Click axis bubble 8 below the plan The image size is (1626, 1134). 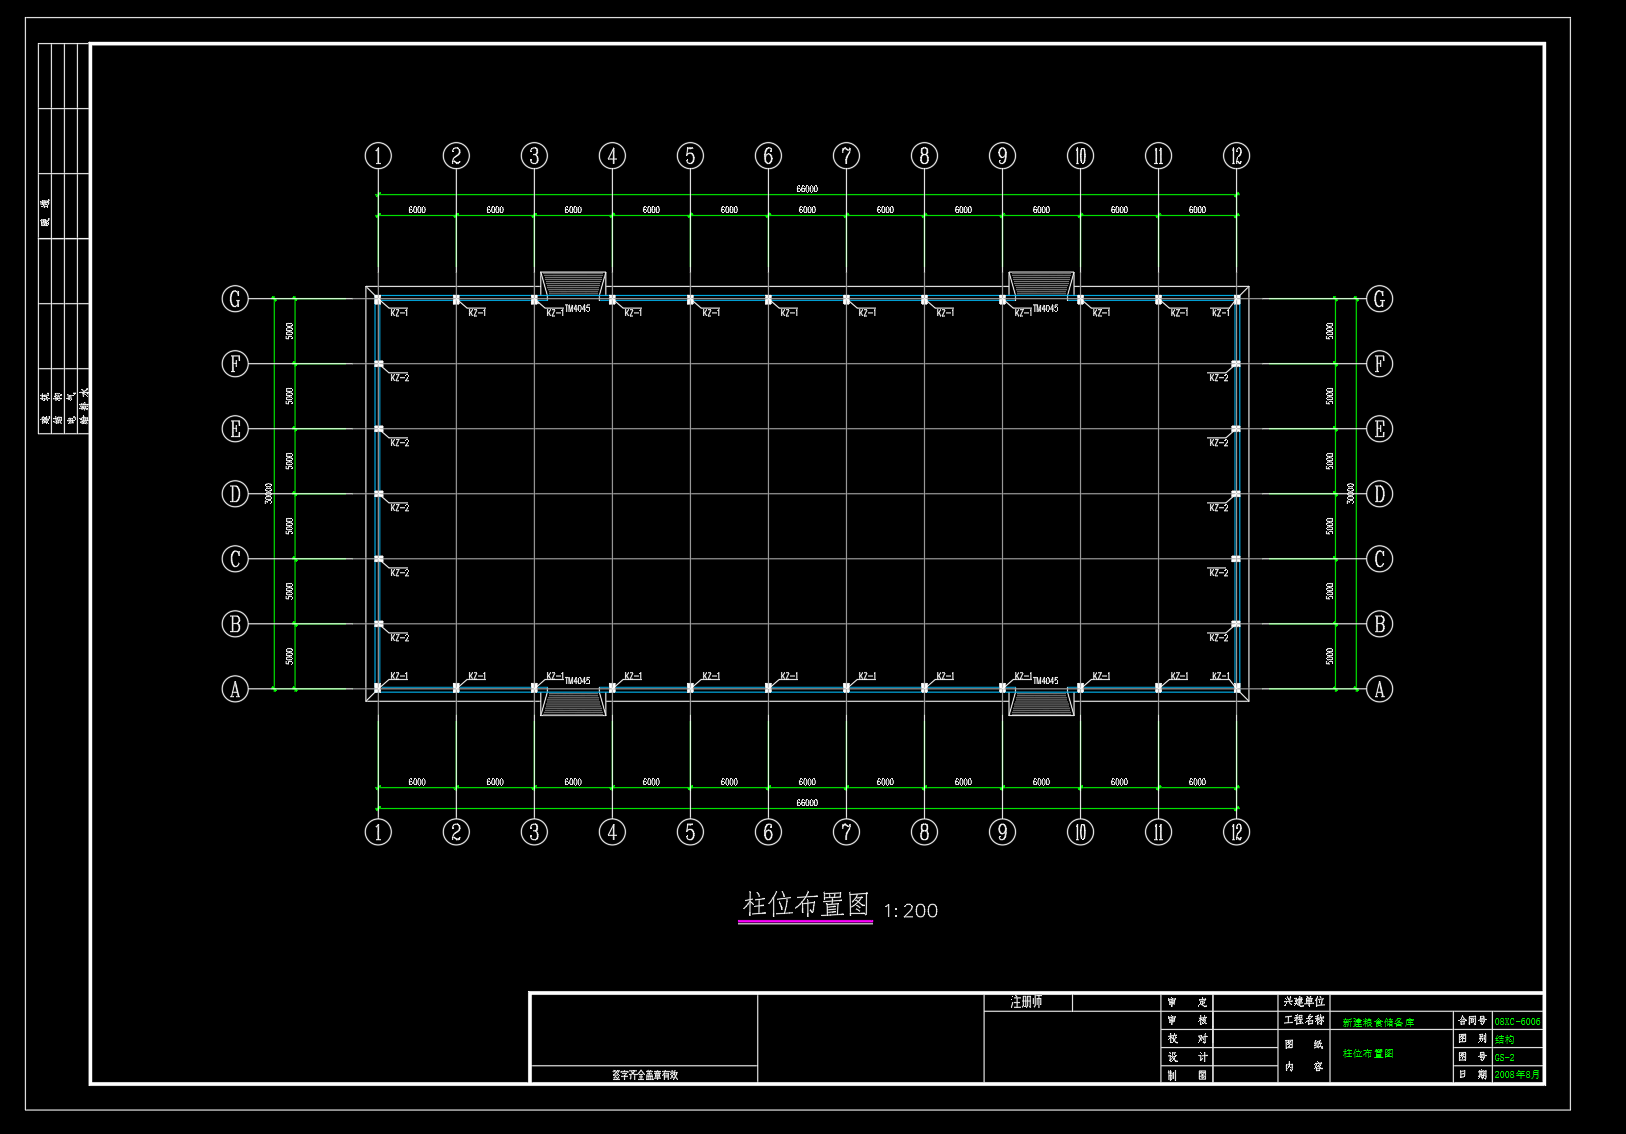[x=924, y=832]
